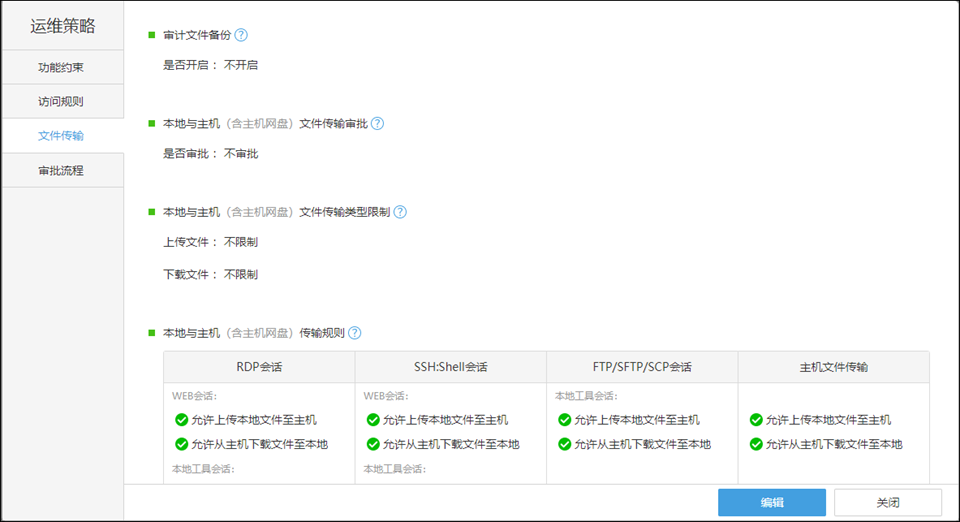Select the 文件传输 tab
The height and width of the screenshot is (522, 960).
[x=61, y=135]
